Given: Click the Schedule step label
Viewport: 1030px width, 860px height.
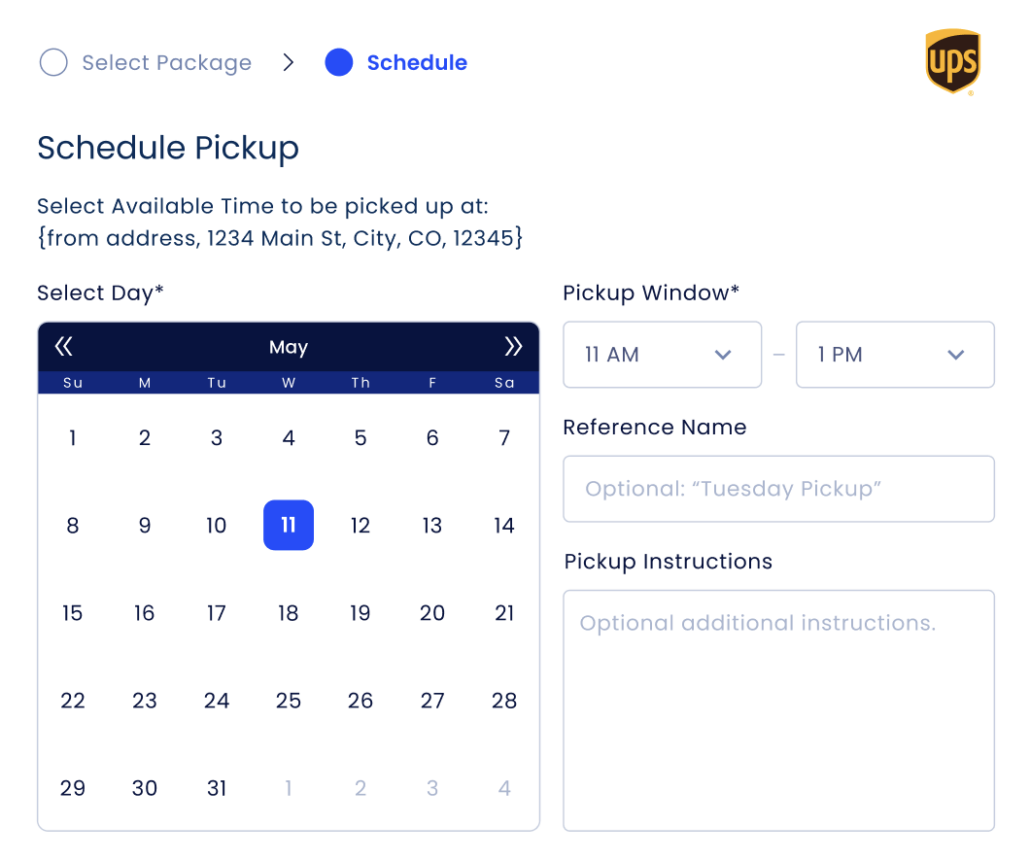Looking at the screenshot, I should pos(417,62).
